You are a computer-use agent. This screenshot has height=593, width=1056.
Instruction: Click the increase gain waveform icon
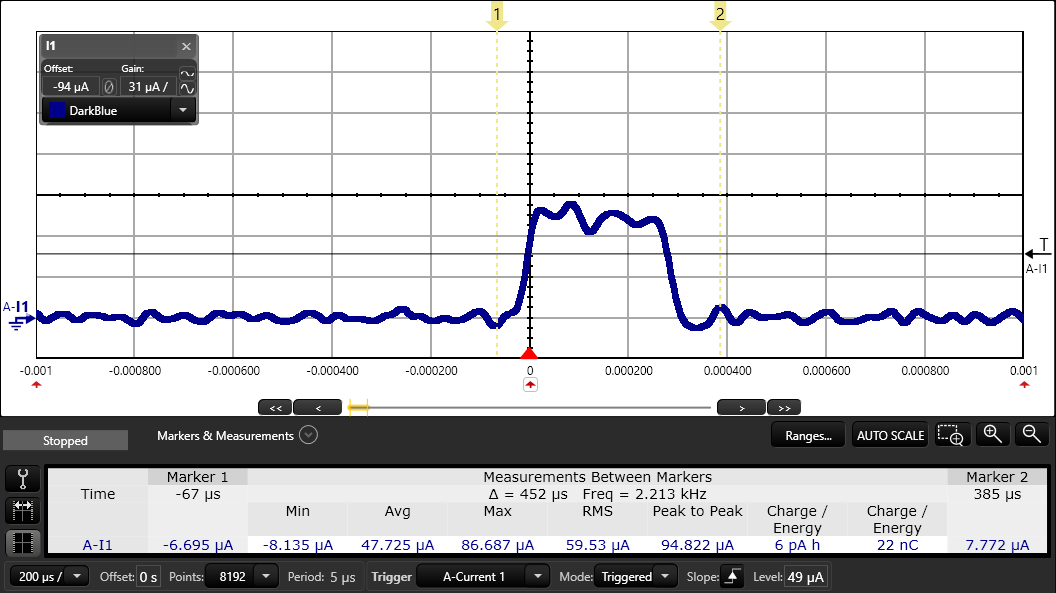click(x=187, y=88)
